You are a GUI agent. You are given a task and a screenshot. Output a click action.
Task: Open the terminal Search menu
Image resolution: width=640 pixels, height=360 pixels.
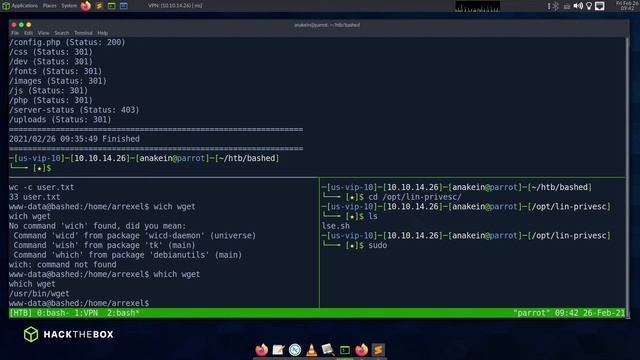tap(62, 33)
